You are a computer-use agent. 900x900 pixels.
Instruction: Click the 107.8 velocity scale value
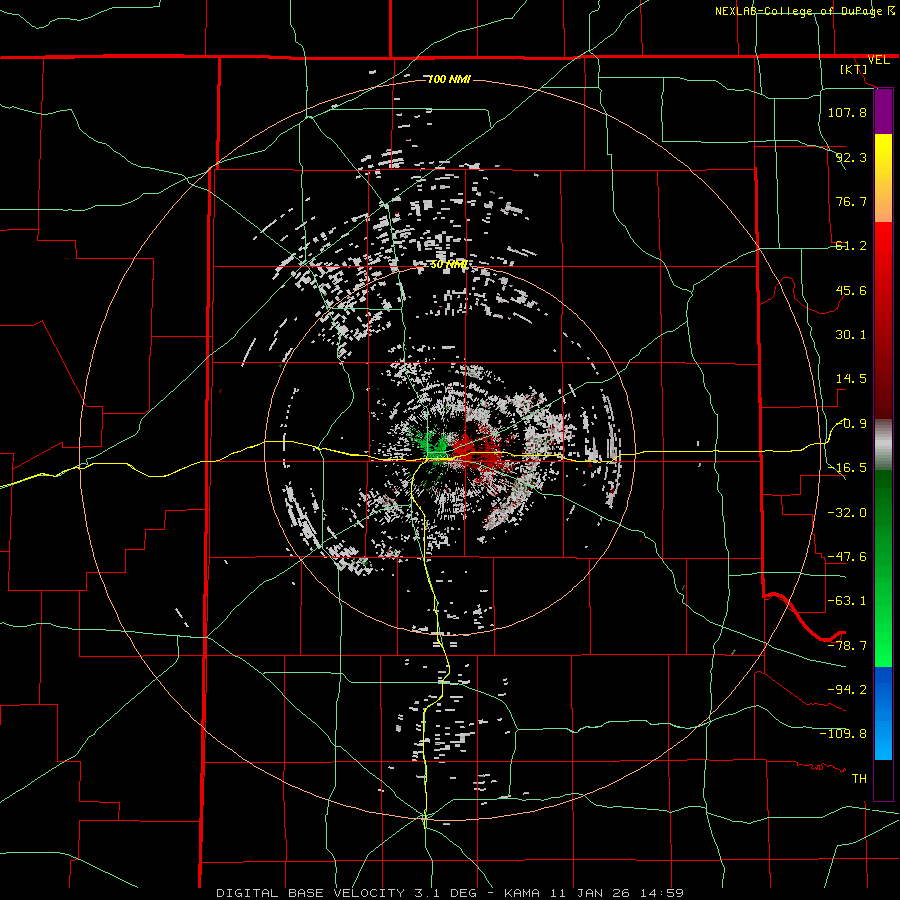847,112
